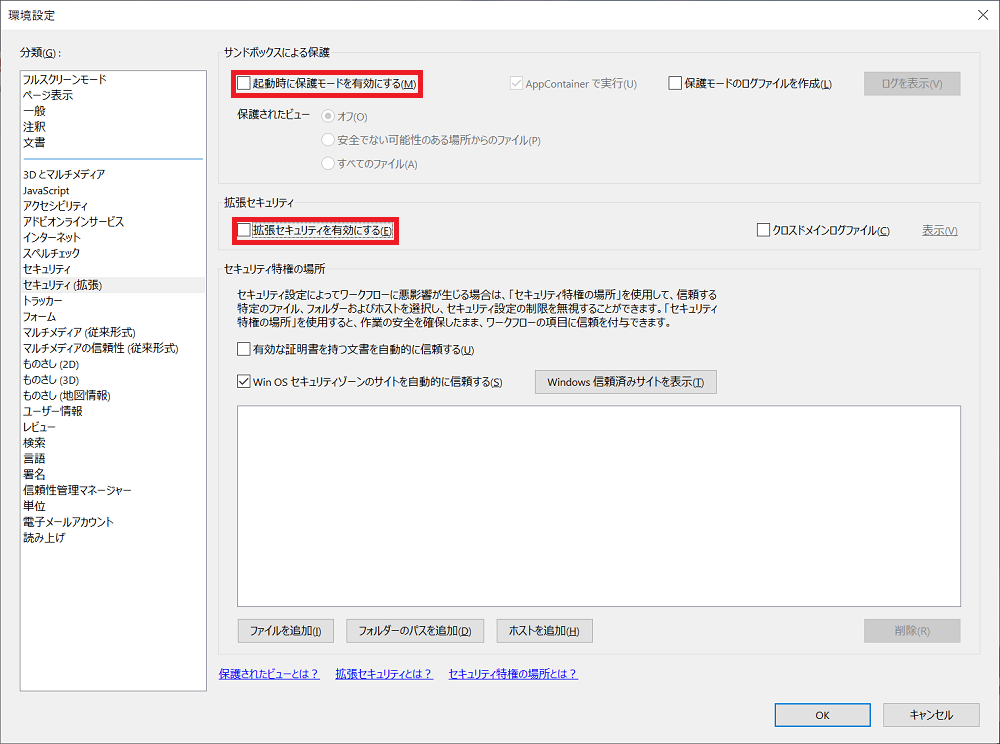The height and width of the screenshot is (744, 1000).
Task: Select スペルチェック category
Action: pos(52,253)
